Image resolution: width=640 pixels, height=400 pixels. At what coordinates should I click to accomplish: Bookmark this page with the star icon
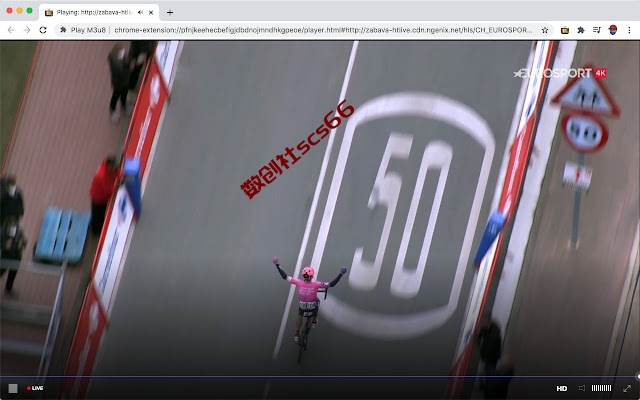544,30
